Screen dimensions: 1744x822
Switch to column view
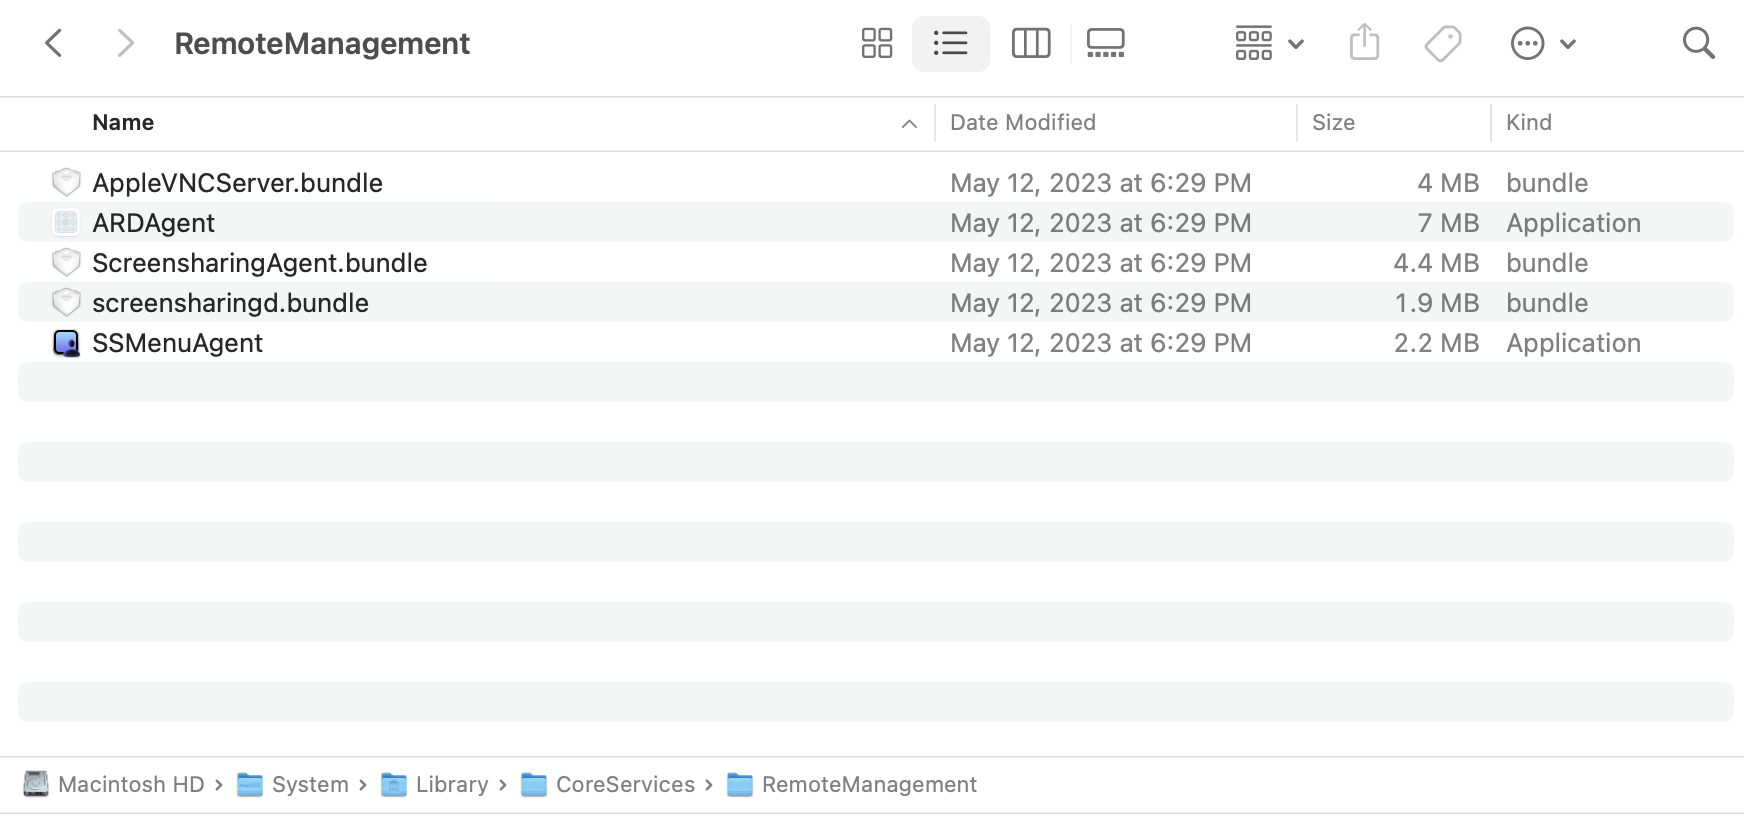click(1031, 44)
